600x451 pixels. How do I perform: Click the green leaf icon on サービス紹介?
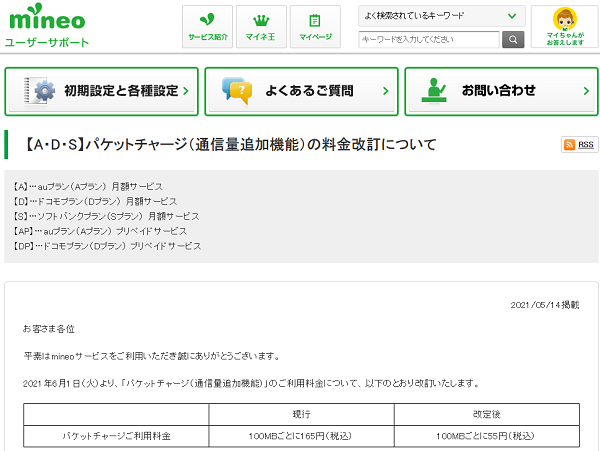pos(207,19)
